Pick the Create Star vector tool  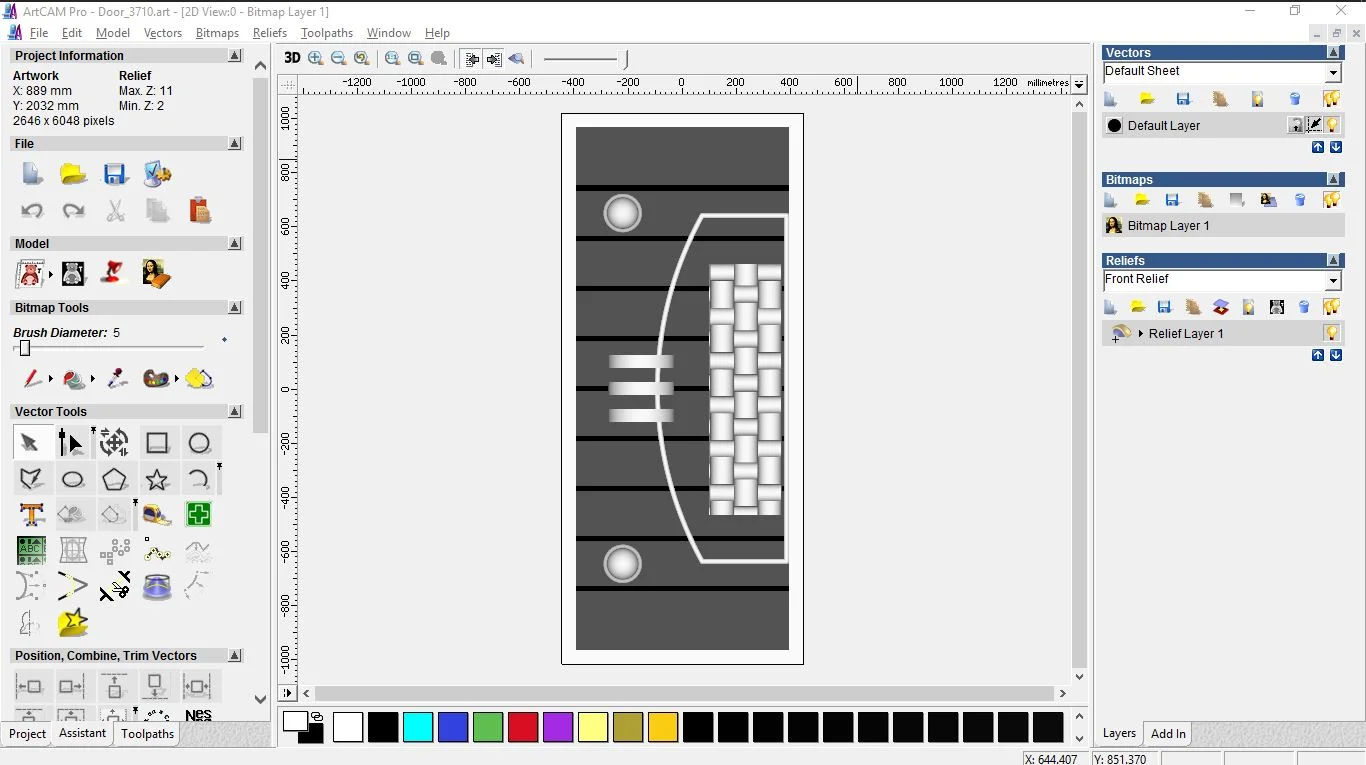pos(157,480)
